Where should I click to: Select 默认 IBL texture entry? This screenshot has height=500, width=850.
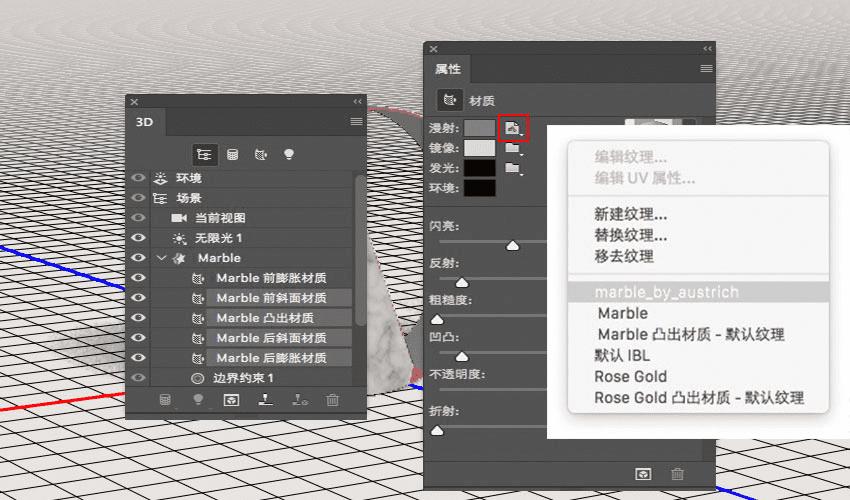pyautogui.click(x=622, y=356)
